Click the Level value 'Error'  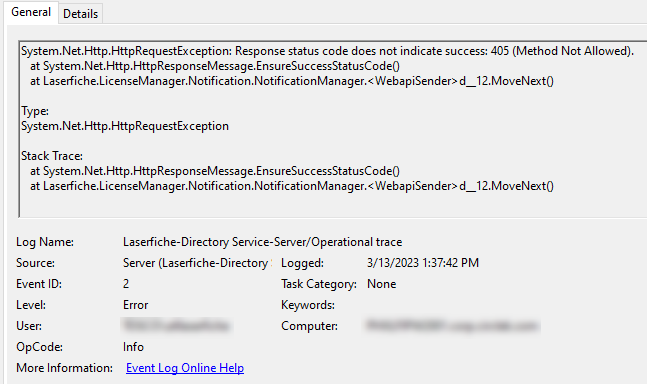click(135, 305)
